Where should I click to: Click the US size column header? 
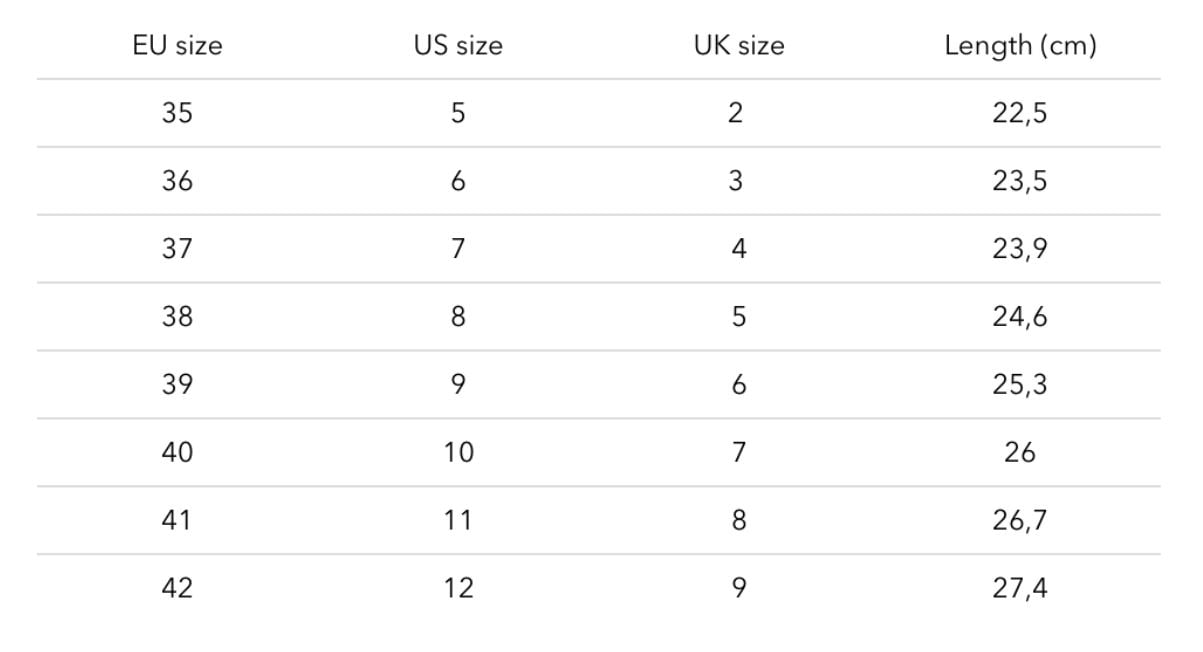pyautogui.click(x=458, y=45)
